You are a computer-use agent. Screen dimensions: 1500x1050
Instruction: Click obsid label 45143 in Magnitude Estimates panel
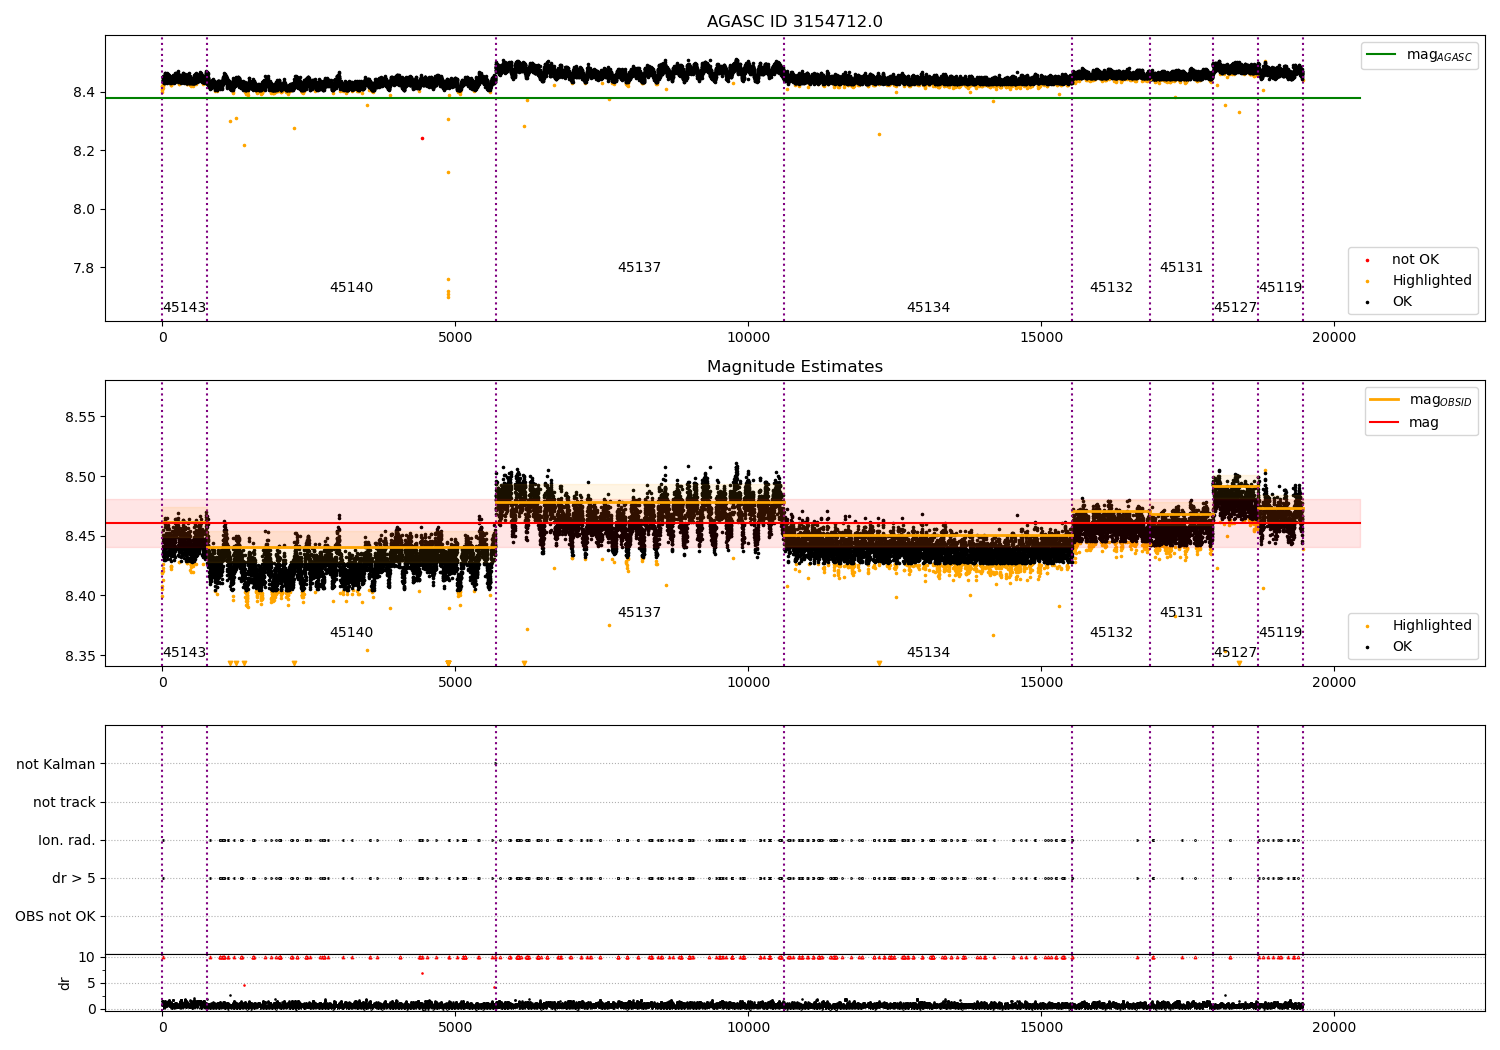(x=184, y=653)
